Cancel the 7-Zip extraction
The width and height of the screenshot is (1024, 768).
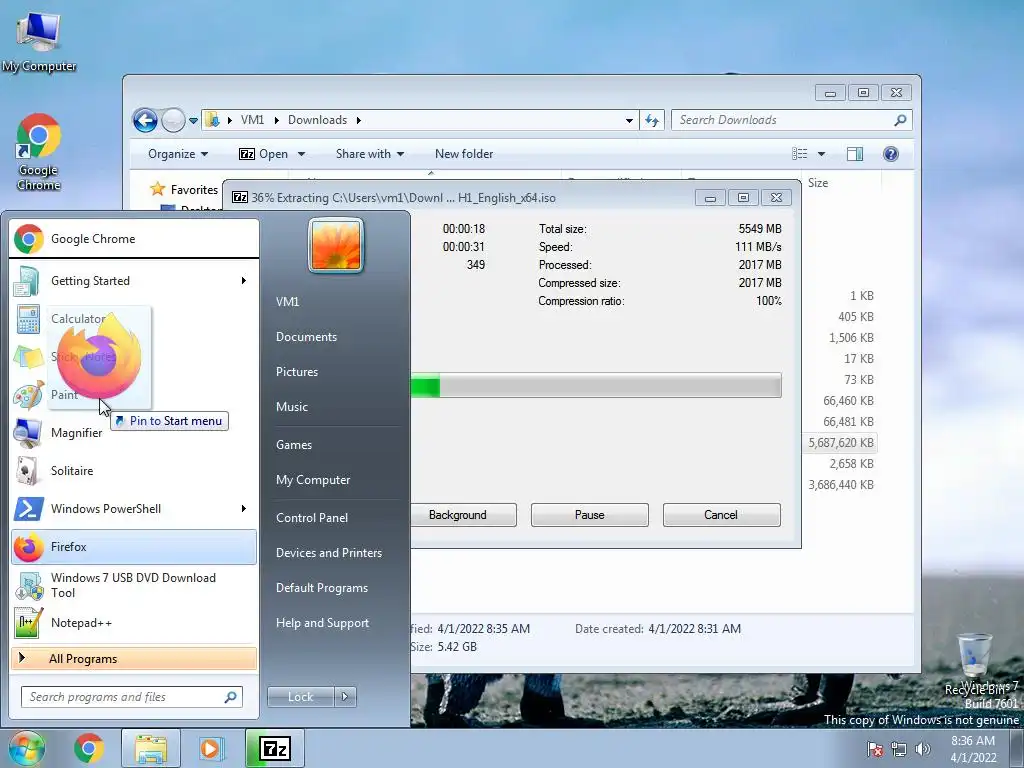tap(721, 515)
